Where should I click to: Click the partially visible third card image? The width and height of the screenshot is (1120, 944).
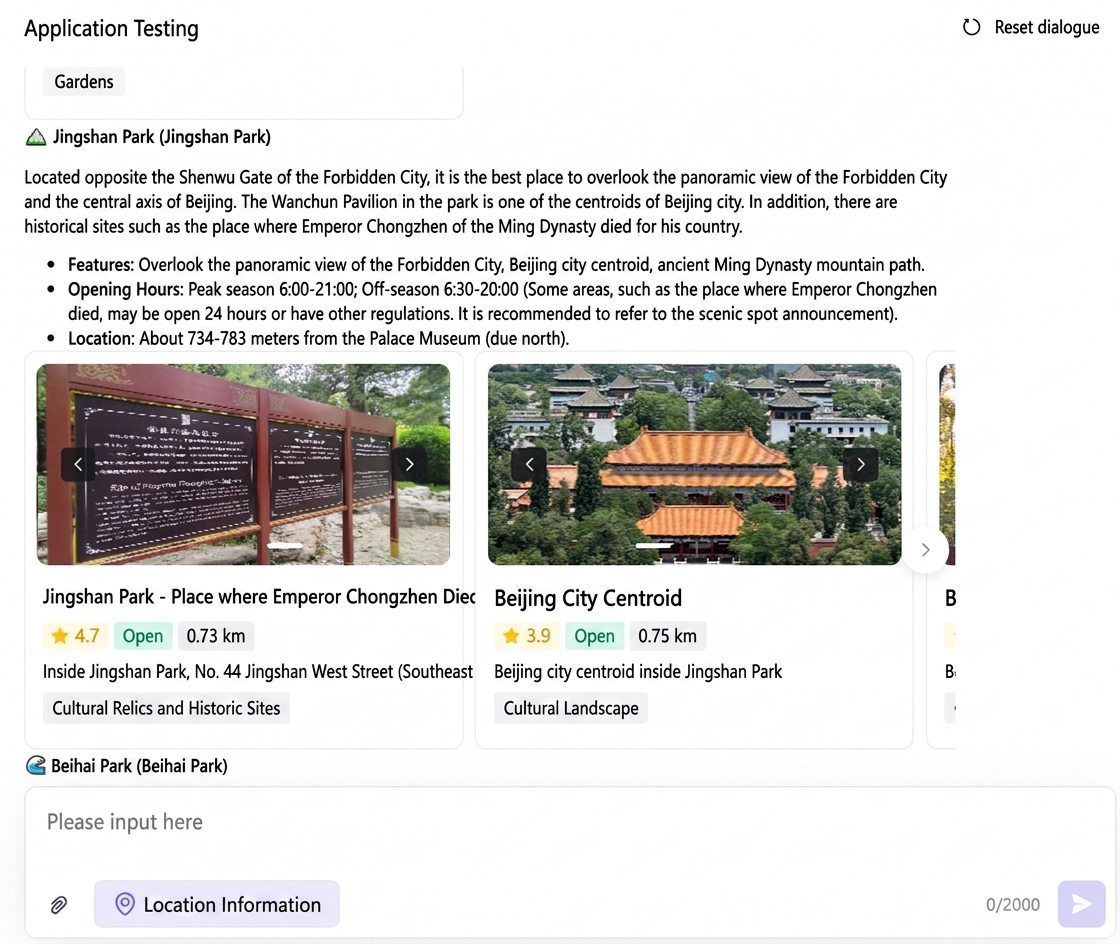[x=947, y=464]
